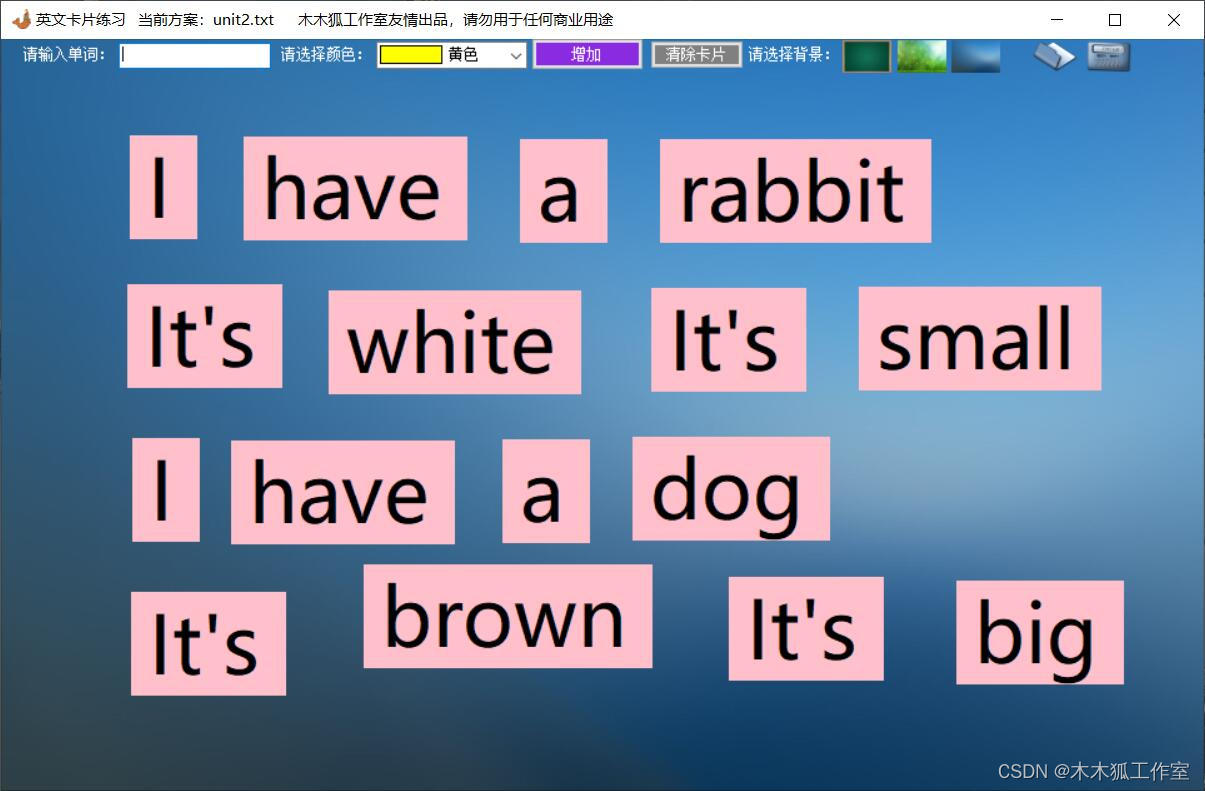Click the "It's" card before 'white'
The width and height of the screenshot is (1205, 791).
[x=205, y=336]
